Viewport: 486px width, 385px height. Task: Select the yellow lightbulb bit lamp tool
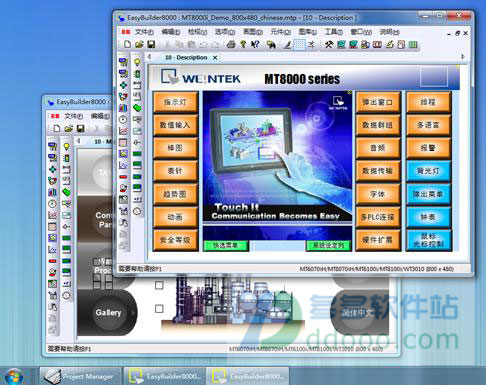coord(137,62)
